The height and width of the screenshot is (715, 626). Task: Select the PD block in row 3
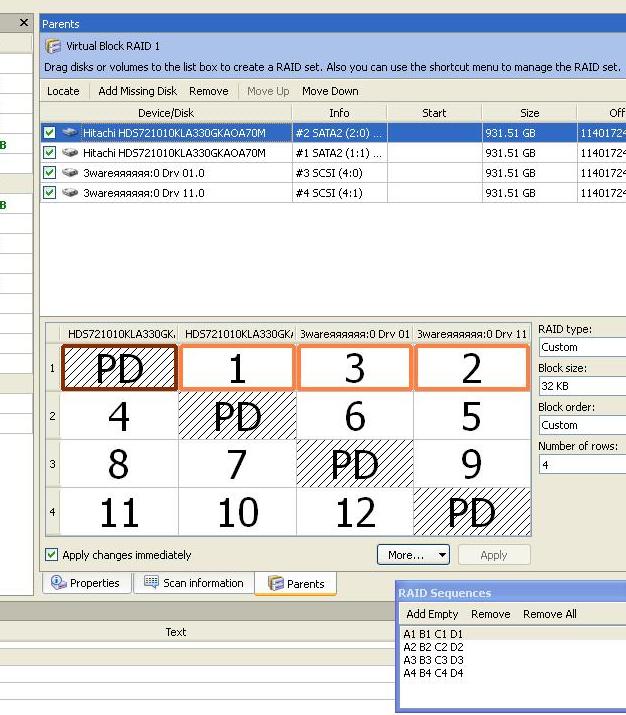355,464
